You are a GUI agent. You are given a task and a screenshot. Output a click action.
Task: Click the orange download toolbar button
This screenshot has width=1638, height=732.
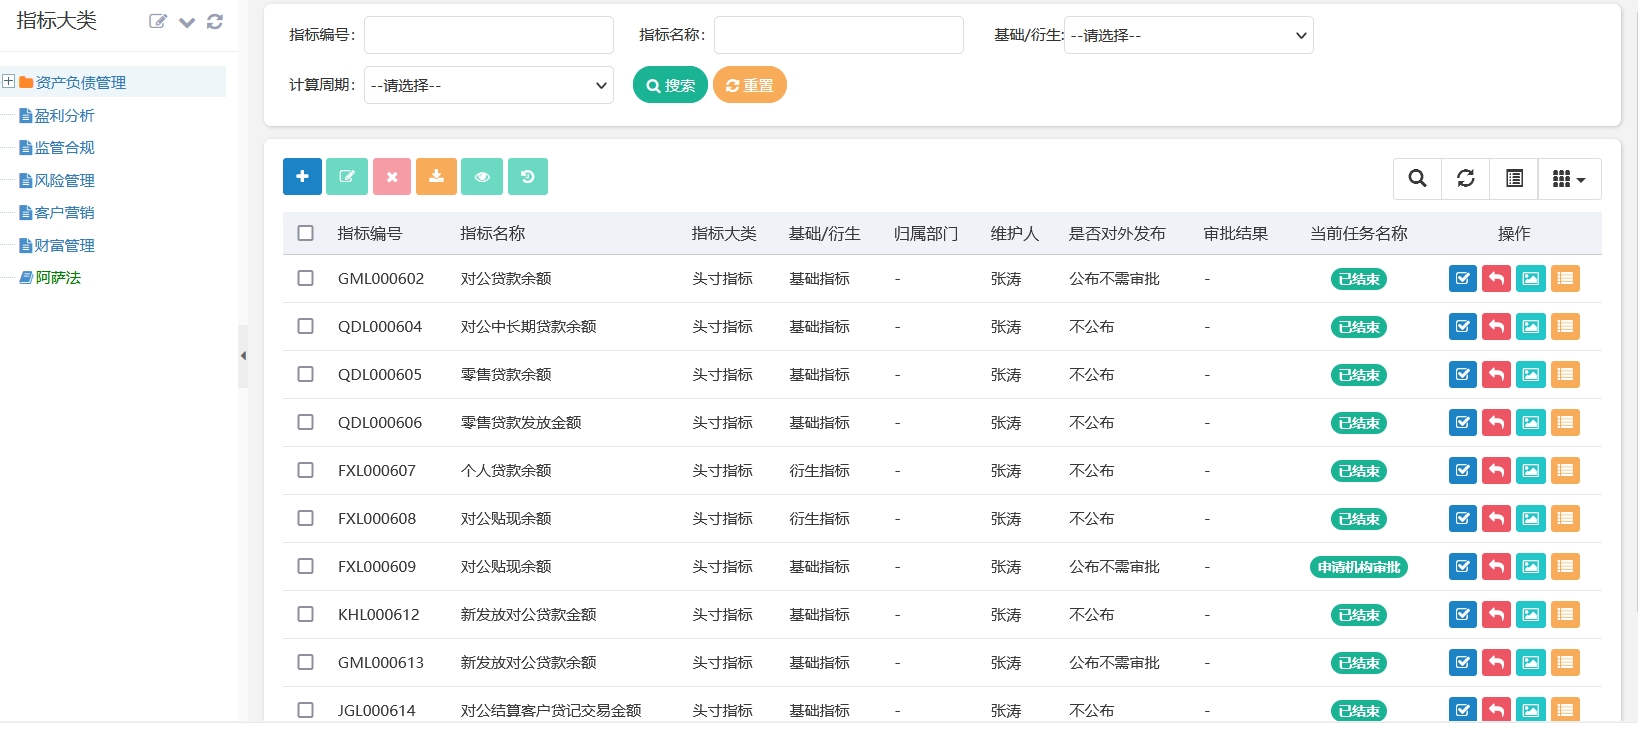(x=436, y=177)
